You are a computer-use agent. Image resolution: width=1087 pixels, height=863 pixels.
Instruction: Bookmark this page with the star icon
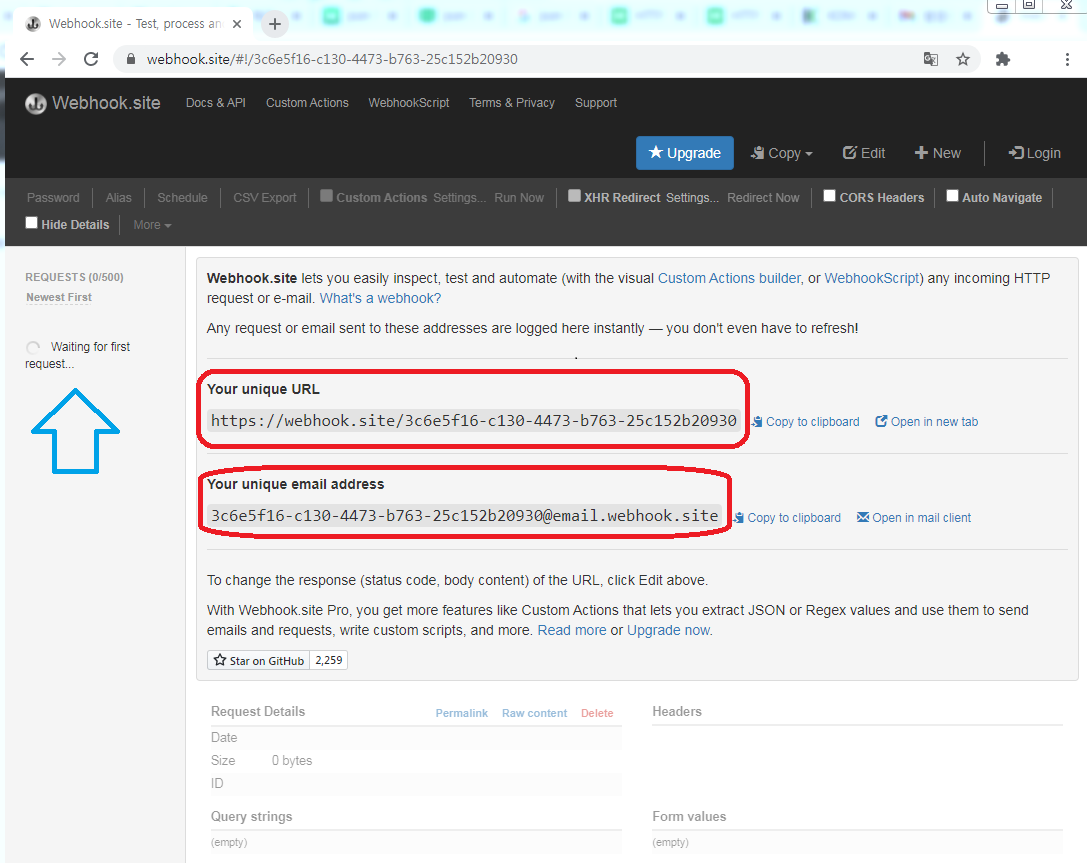point(963,60)
